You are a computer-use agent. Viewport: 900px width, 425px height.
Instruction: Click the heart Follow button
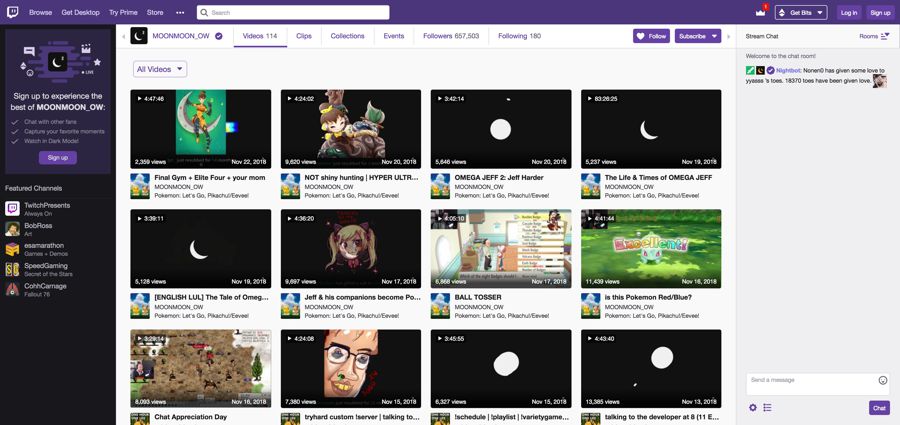coord(651,36)
